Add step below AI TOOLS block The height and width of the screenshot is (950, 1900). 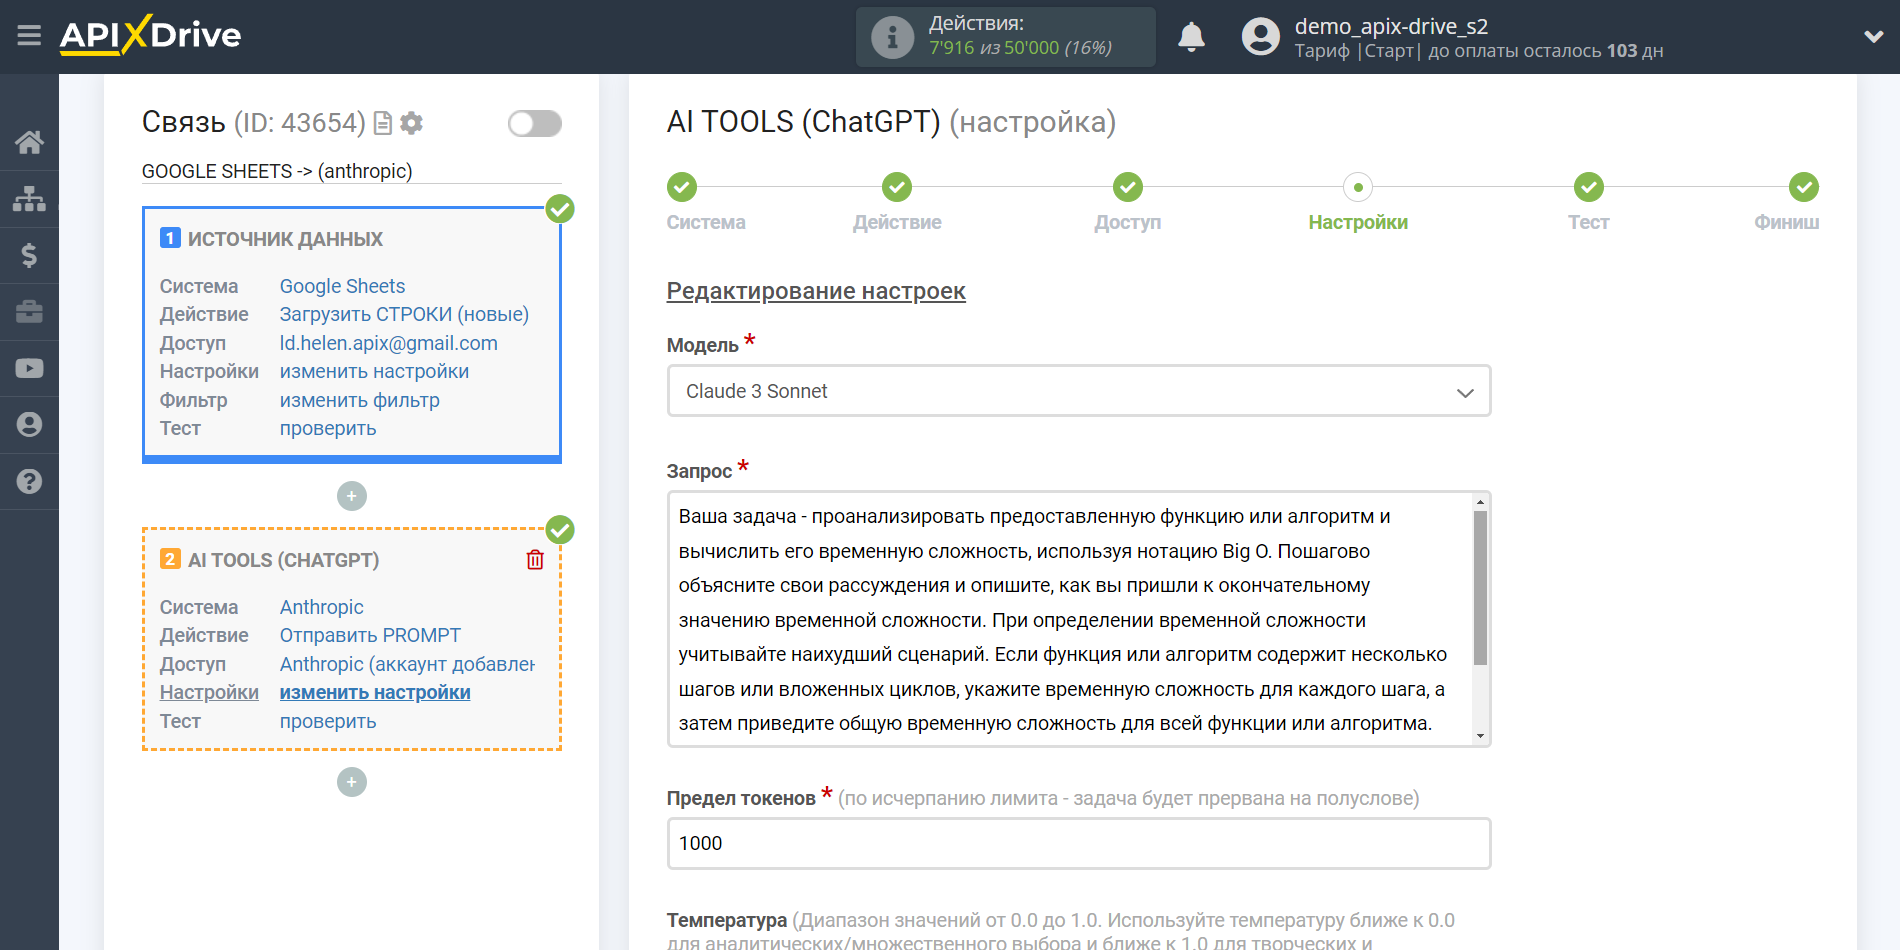pyautogui.click(x=352, y=782)
